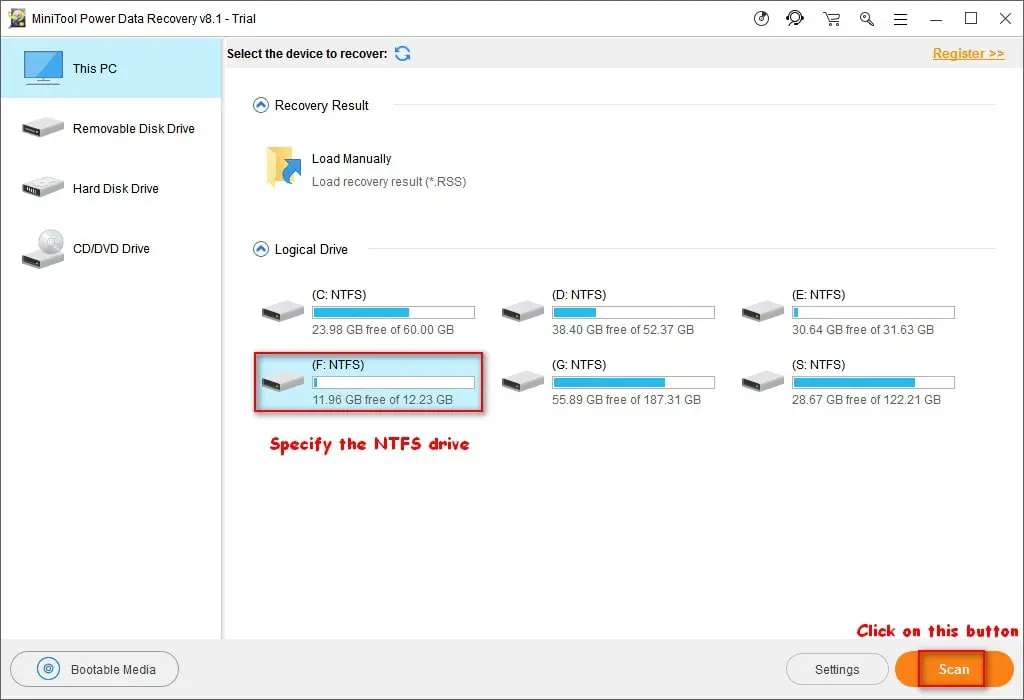This screenshot has width=1024, height=700.
Task: Select the E: NTFS drive icon
Action: (763, 311)
